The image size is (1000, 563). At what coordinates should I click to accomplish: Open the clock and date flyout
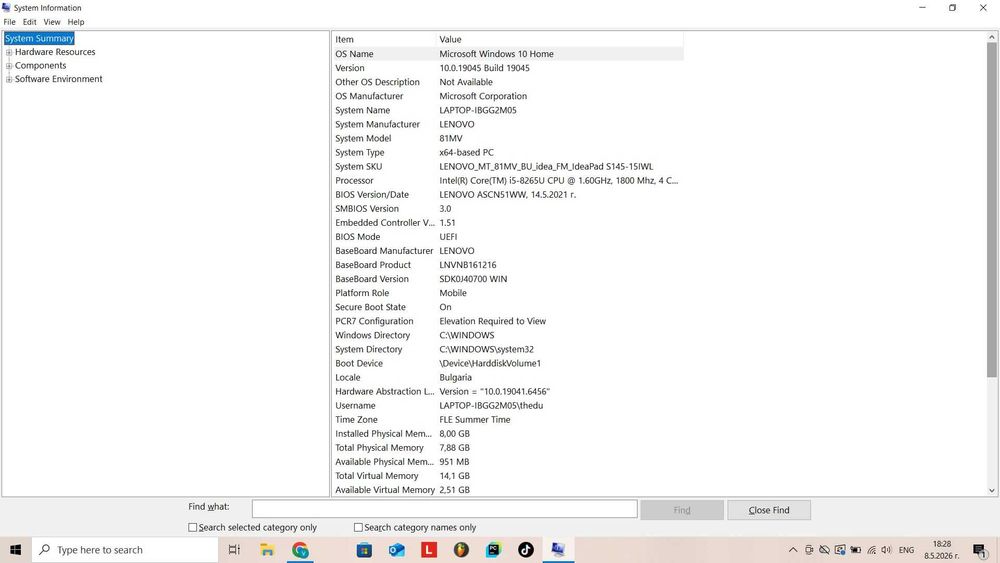tap(942, 550)
